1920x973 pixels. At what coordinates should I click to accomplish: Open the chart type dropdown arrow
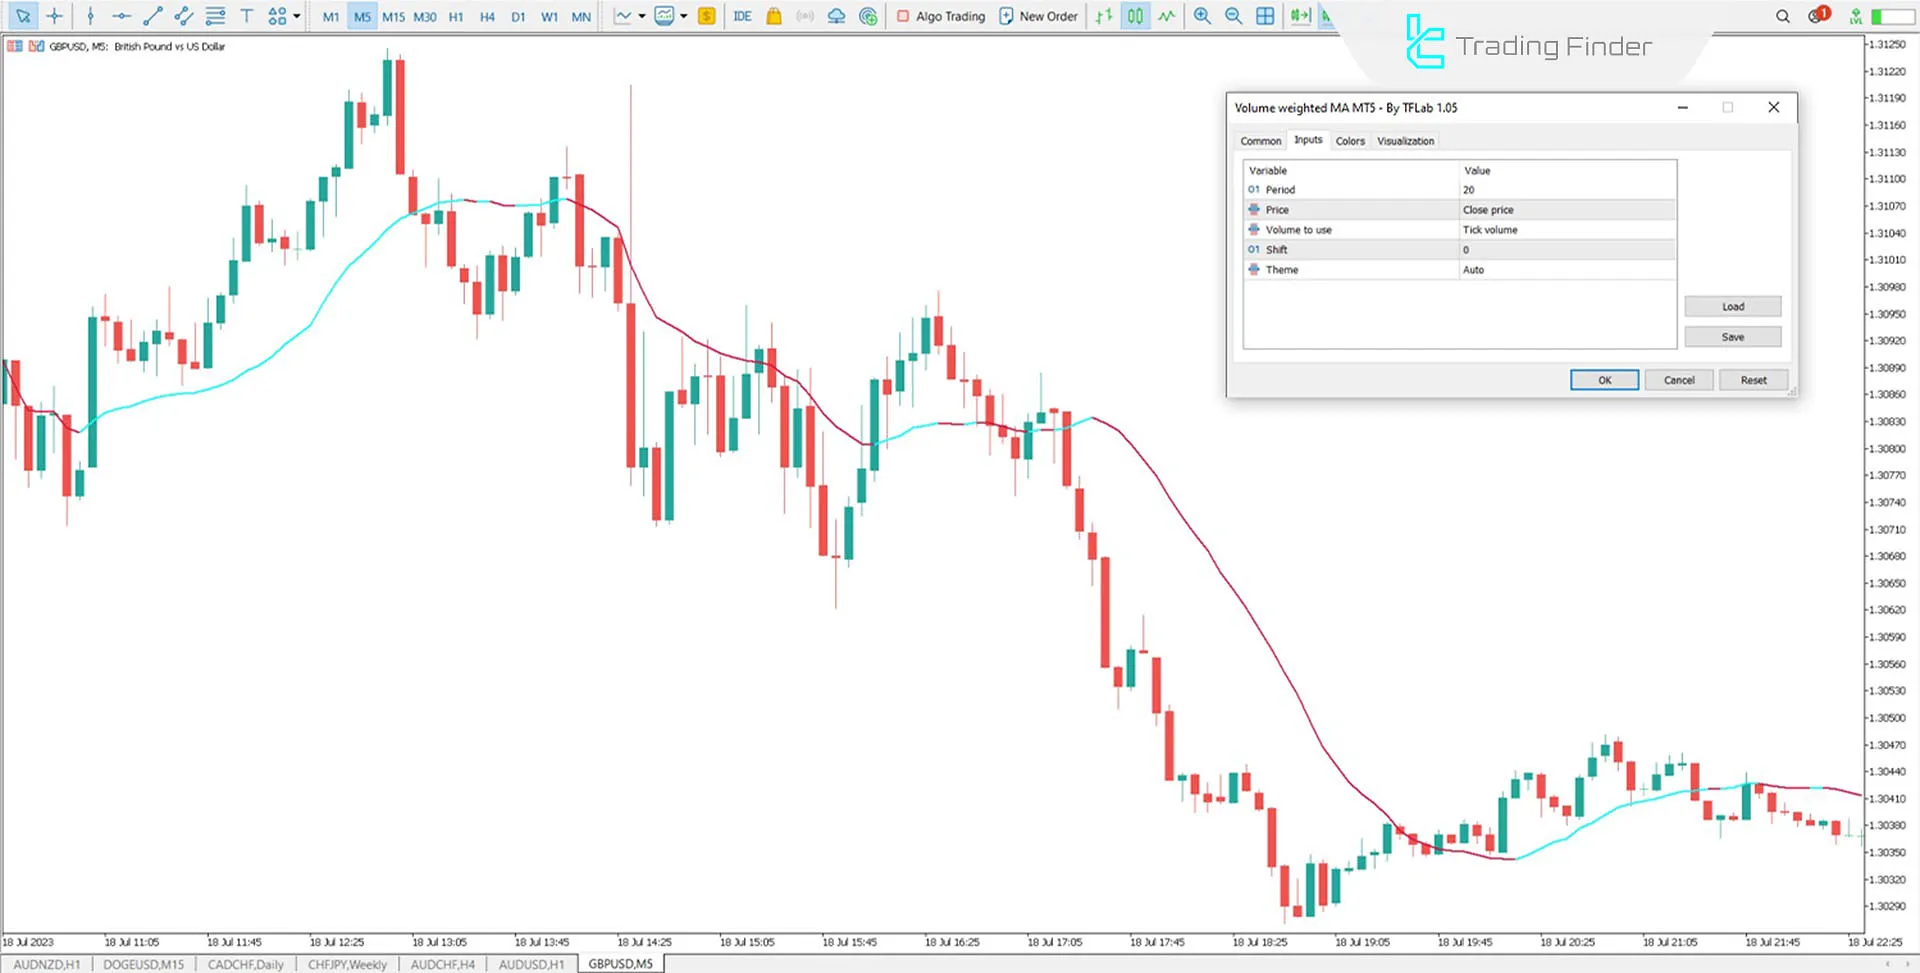(642, 16)
